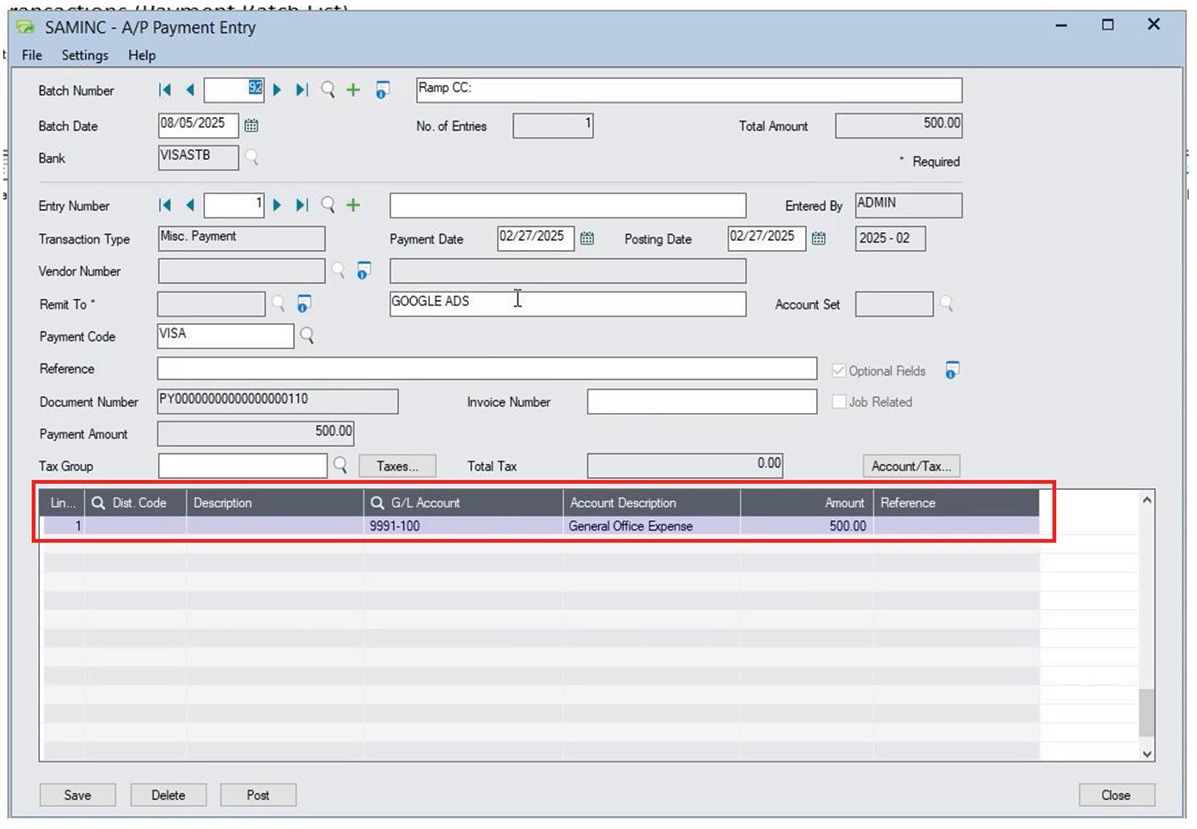Click the Batch Number finder magnifying glass
This screenshot has height=829, width=1197.
[x=327, y=90]
